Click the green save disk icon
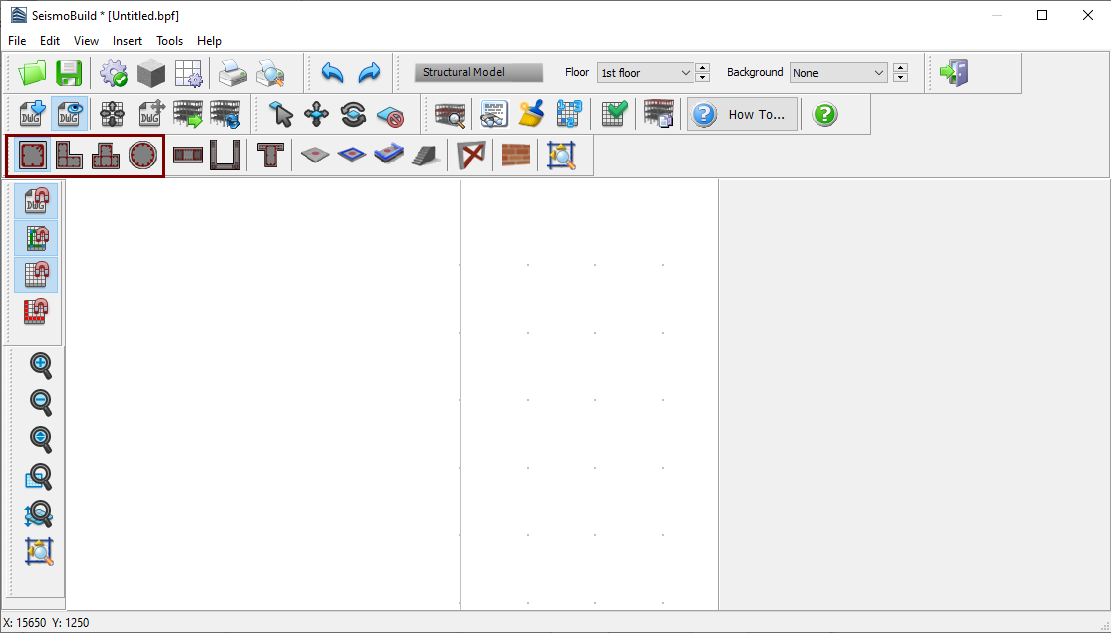The image size is (1111, 633). click(x=69, y=73)
